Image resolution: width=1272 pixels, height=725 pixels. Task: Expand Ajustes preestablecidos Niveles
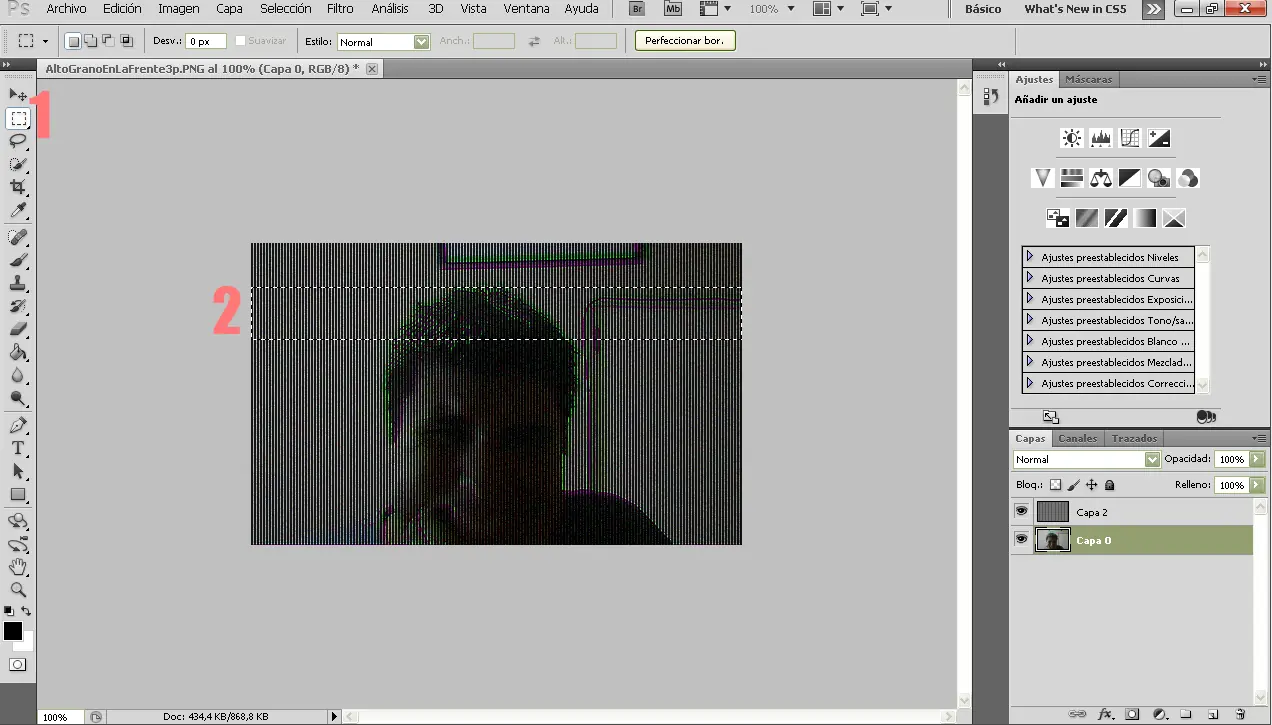pos(1030,257)
